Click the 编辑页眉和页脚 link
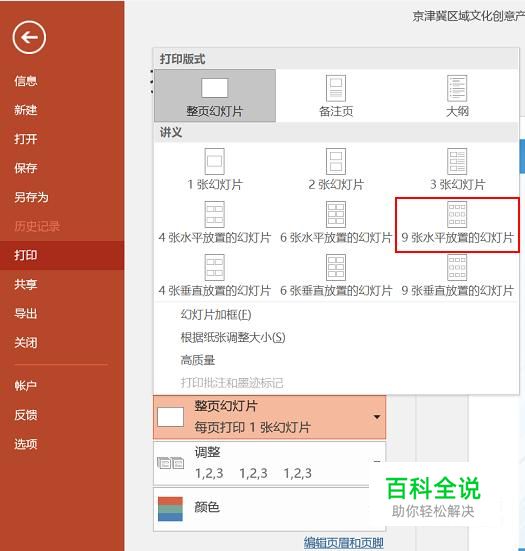 pos(343,542)
